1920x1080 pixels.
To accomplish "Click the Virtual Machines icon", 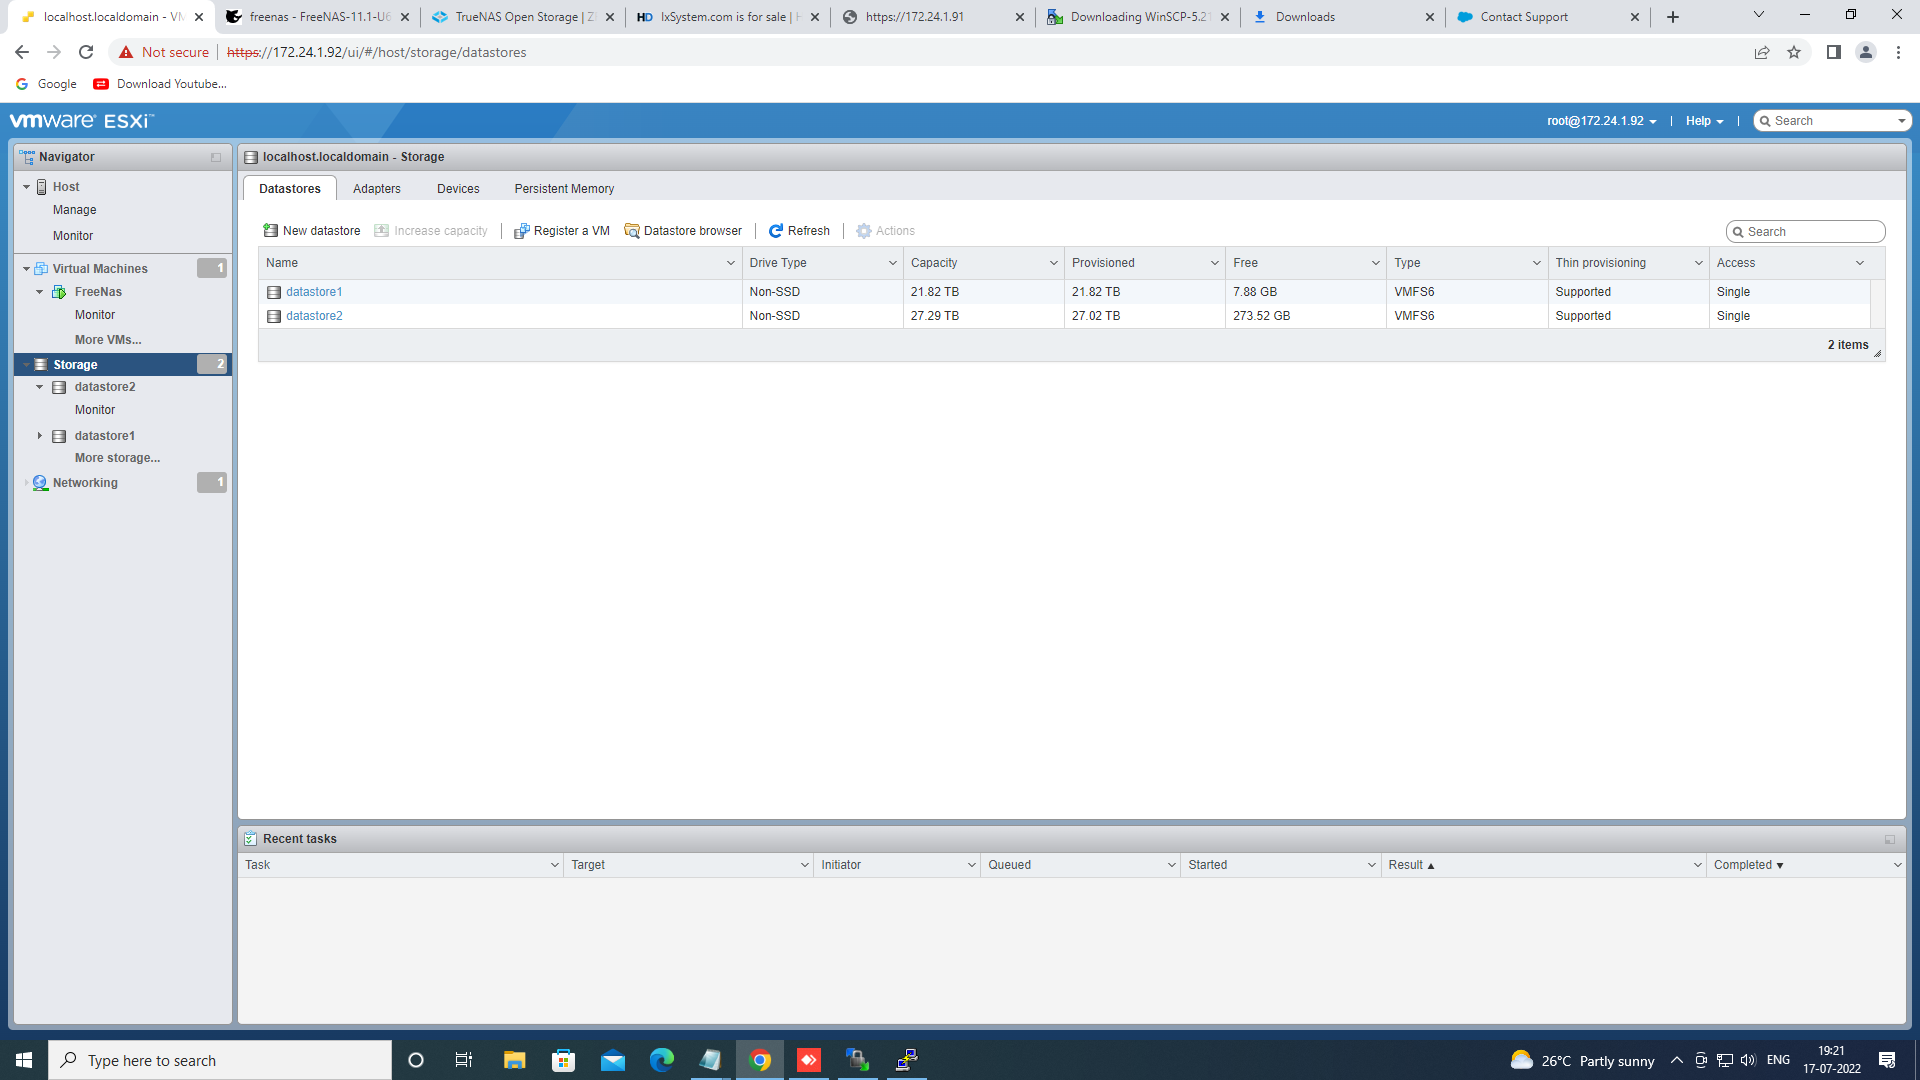I will point(41,269).
